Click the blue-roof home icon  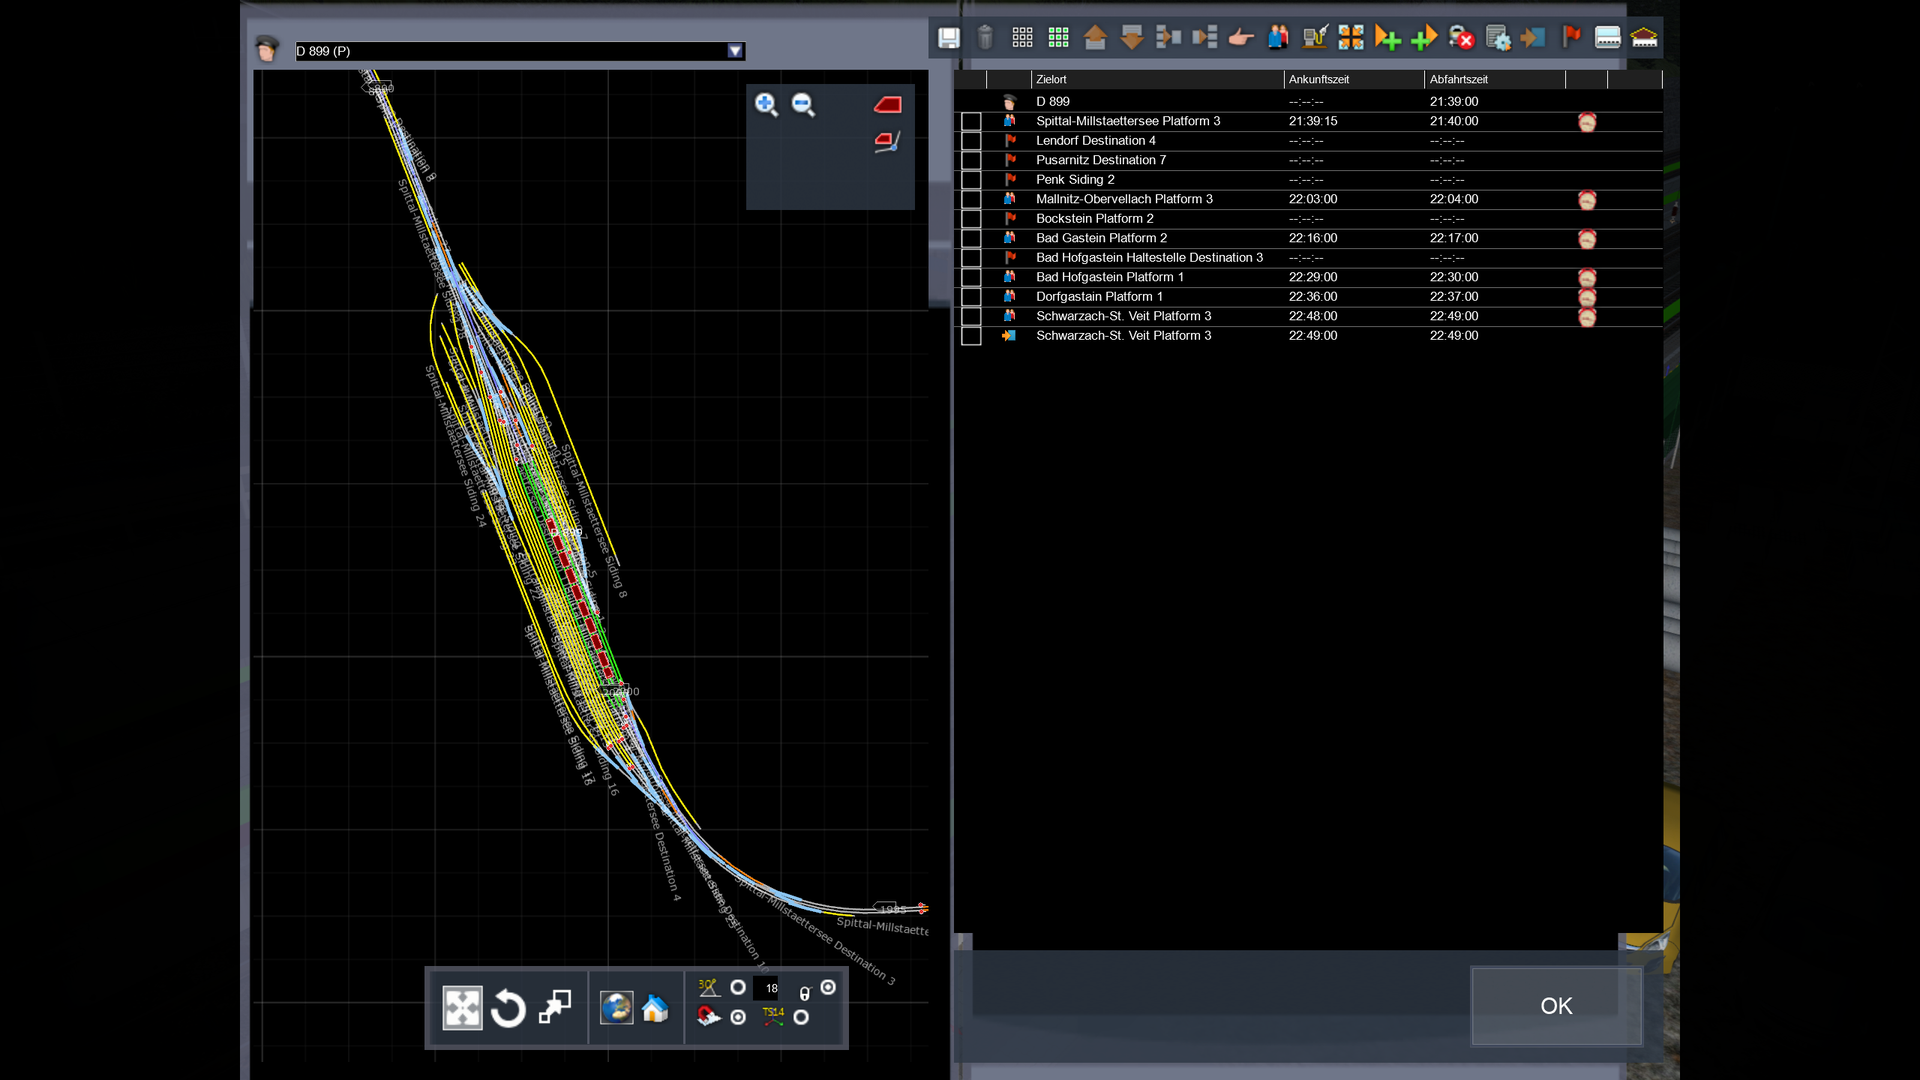(x=655, y=1008)
